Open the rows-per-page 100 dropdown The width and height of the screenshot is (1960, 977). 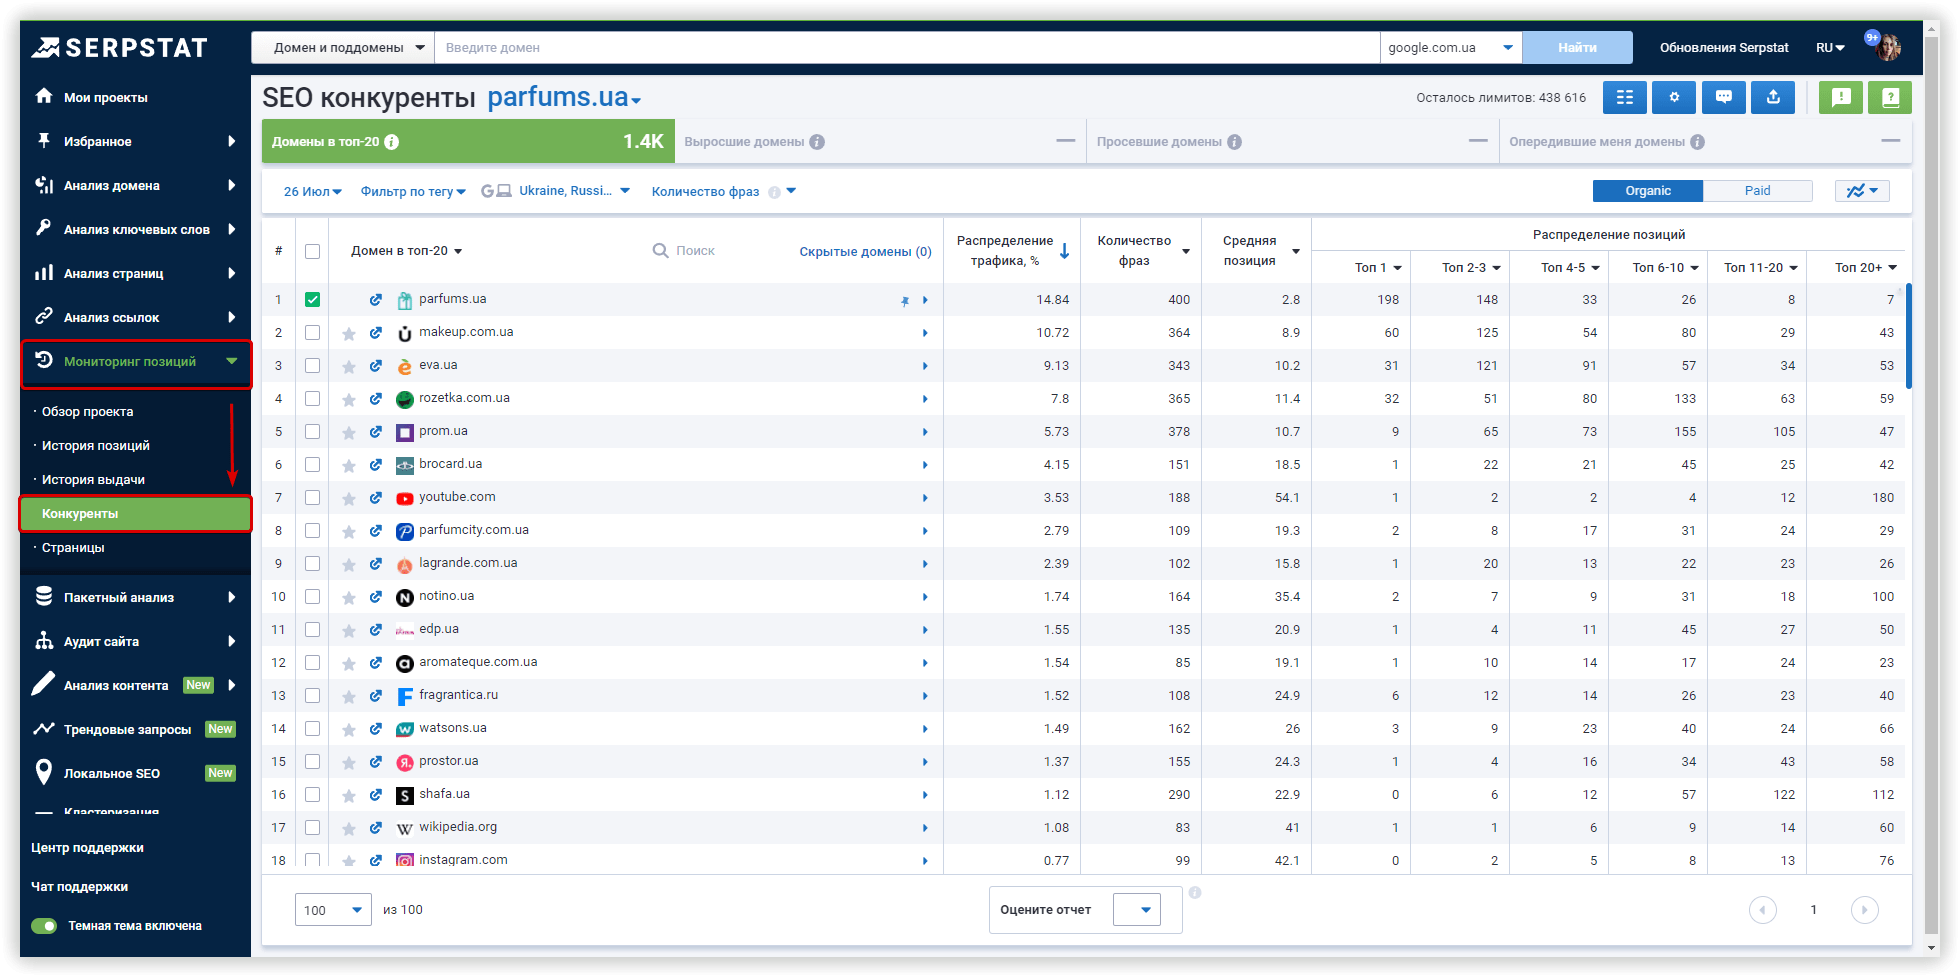[333, 910]
